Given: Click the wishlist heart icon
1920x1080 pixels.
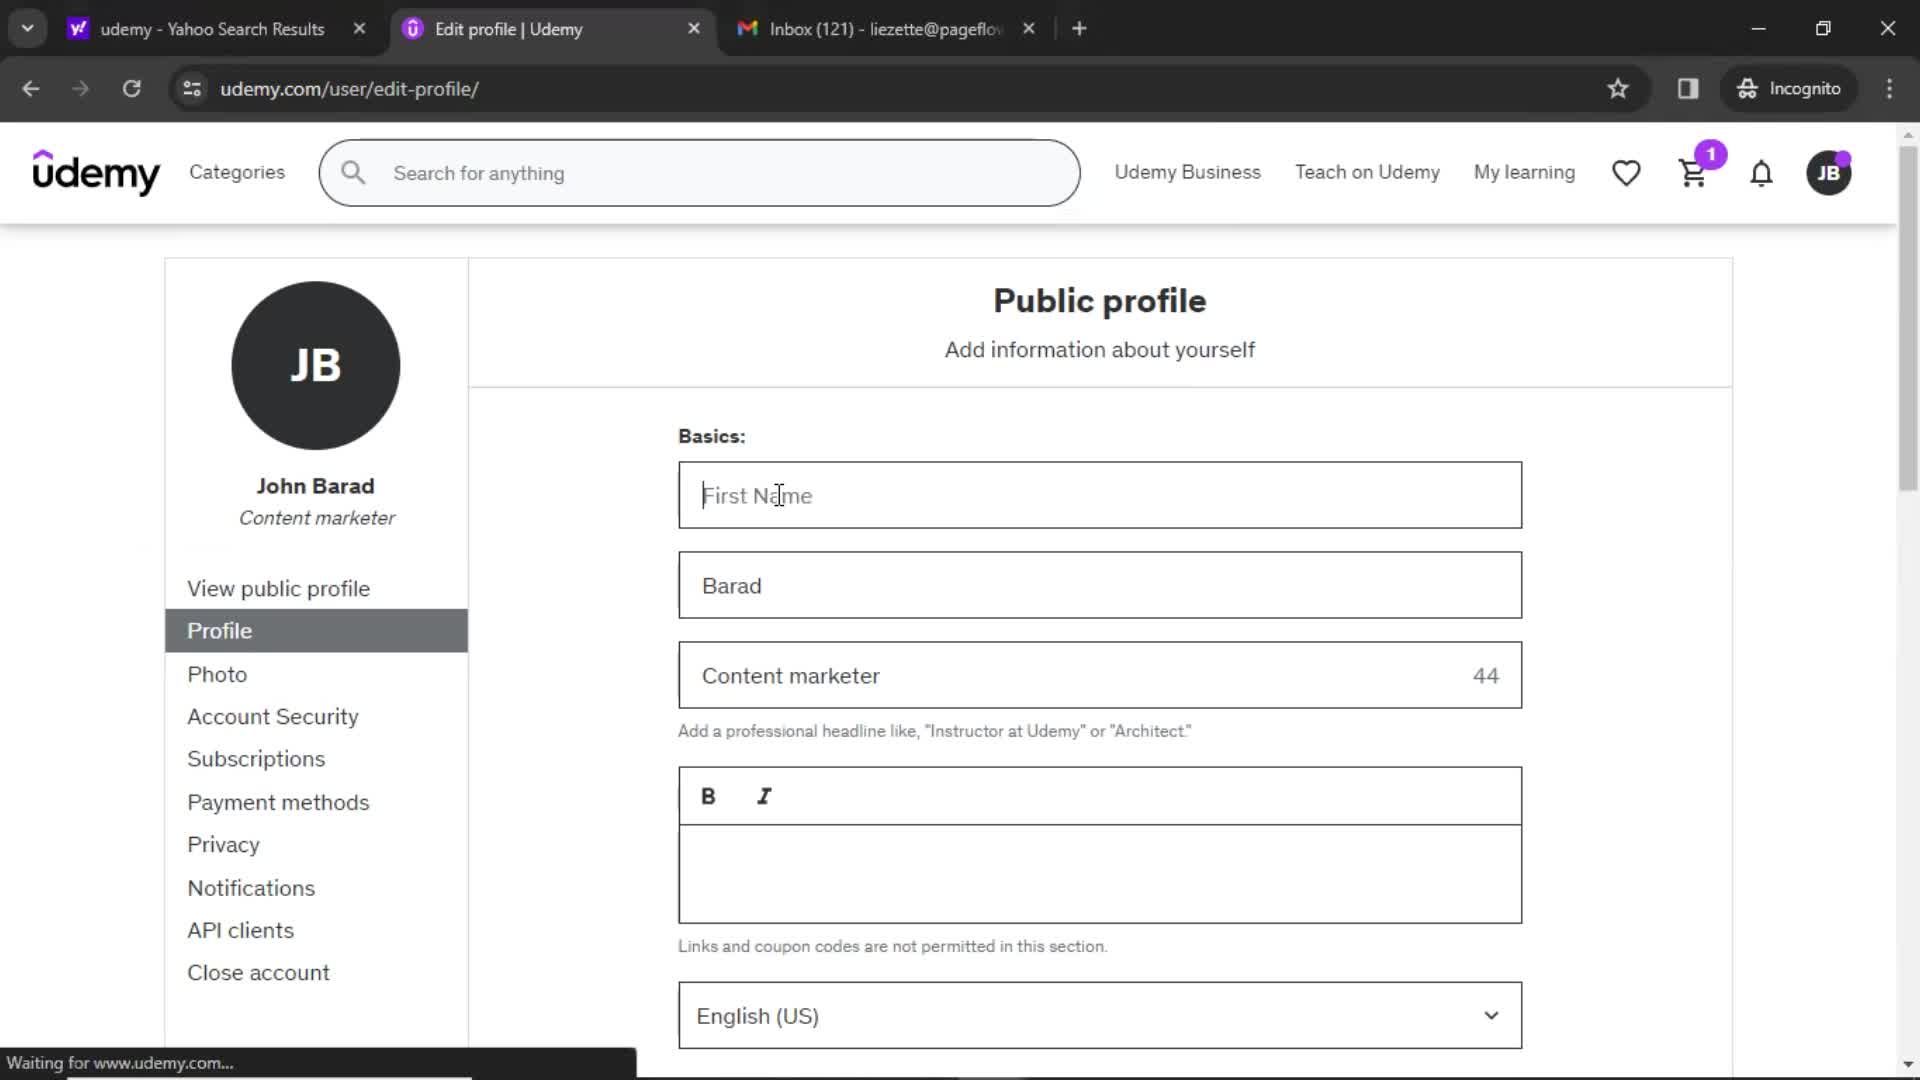Looking at the screenshot, I should click(1627, 173).
